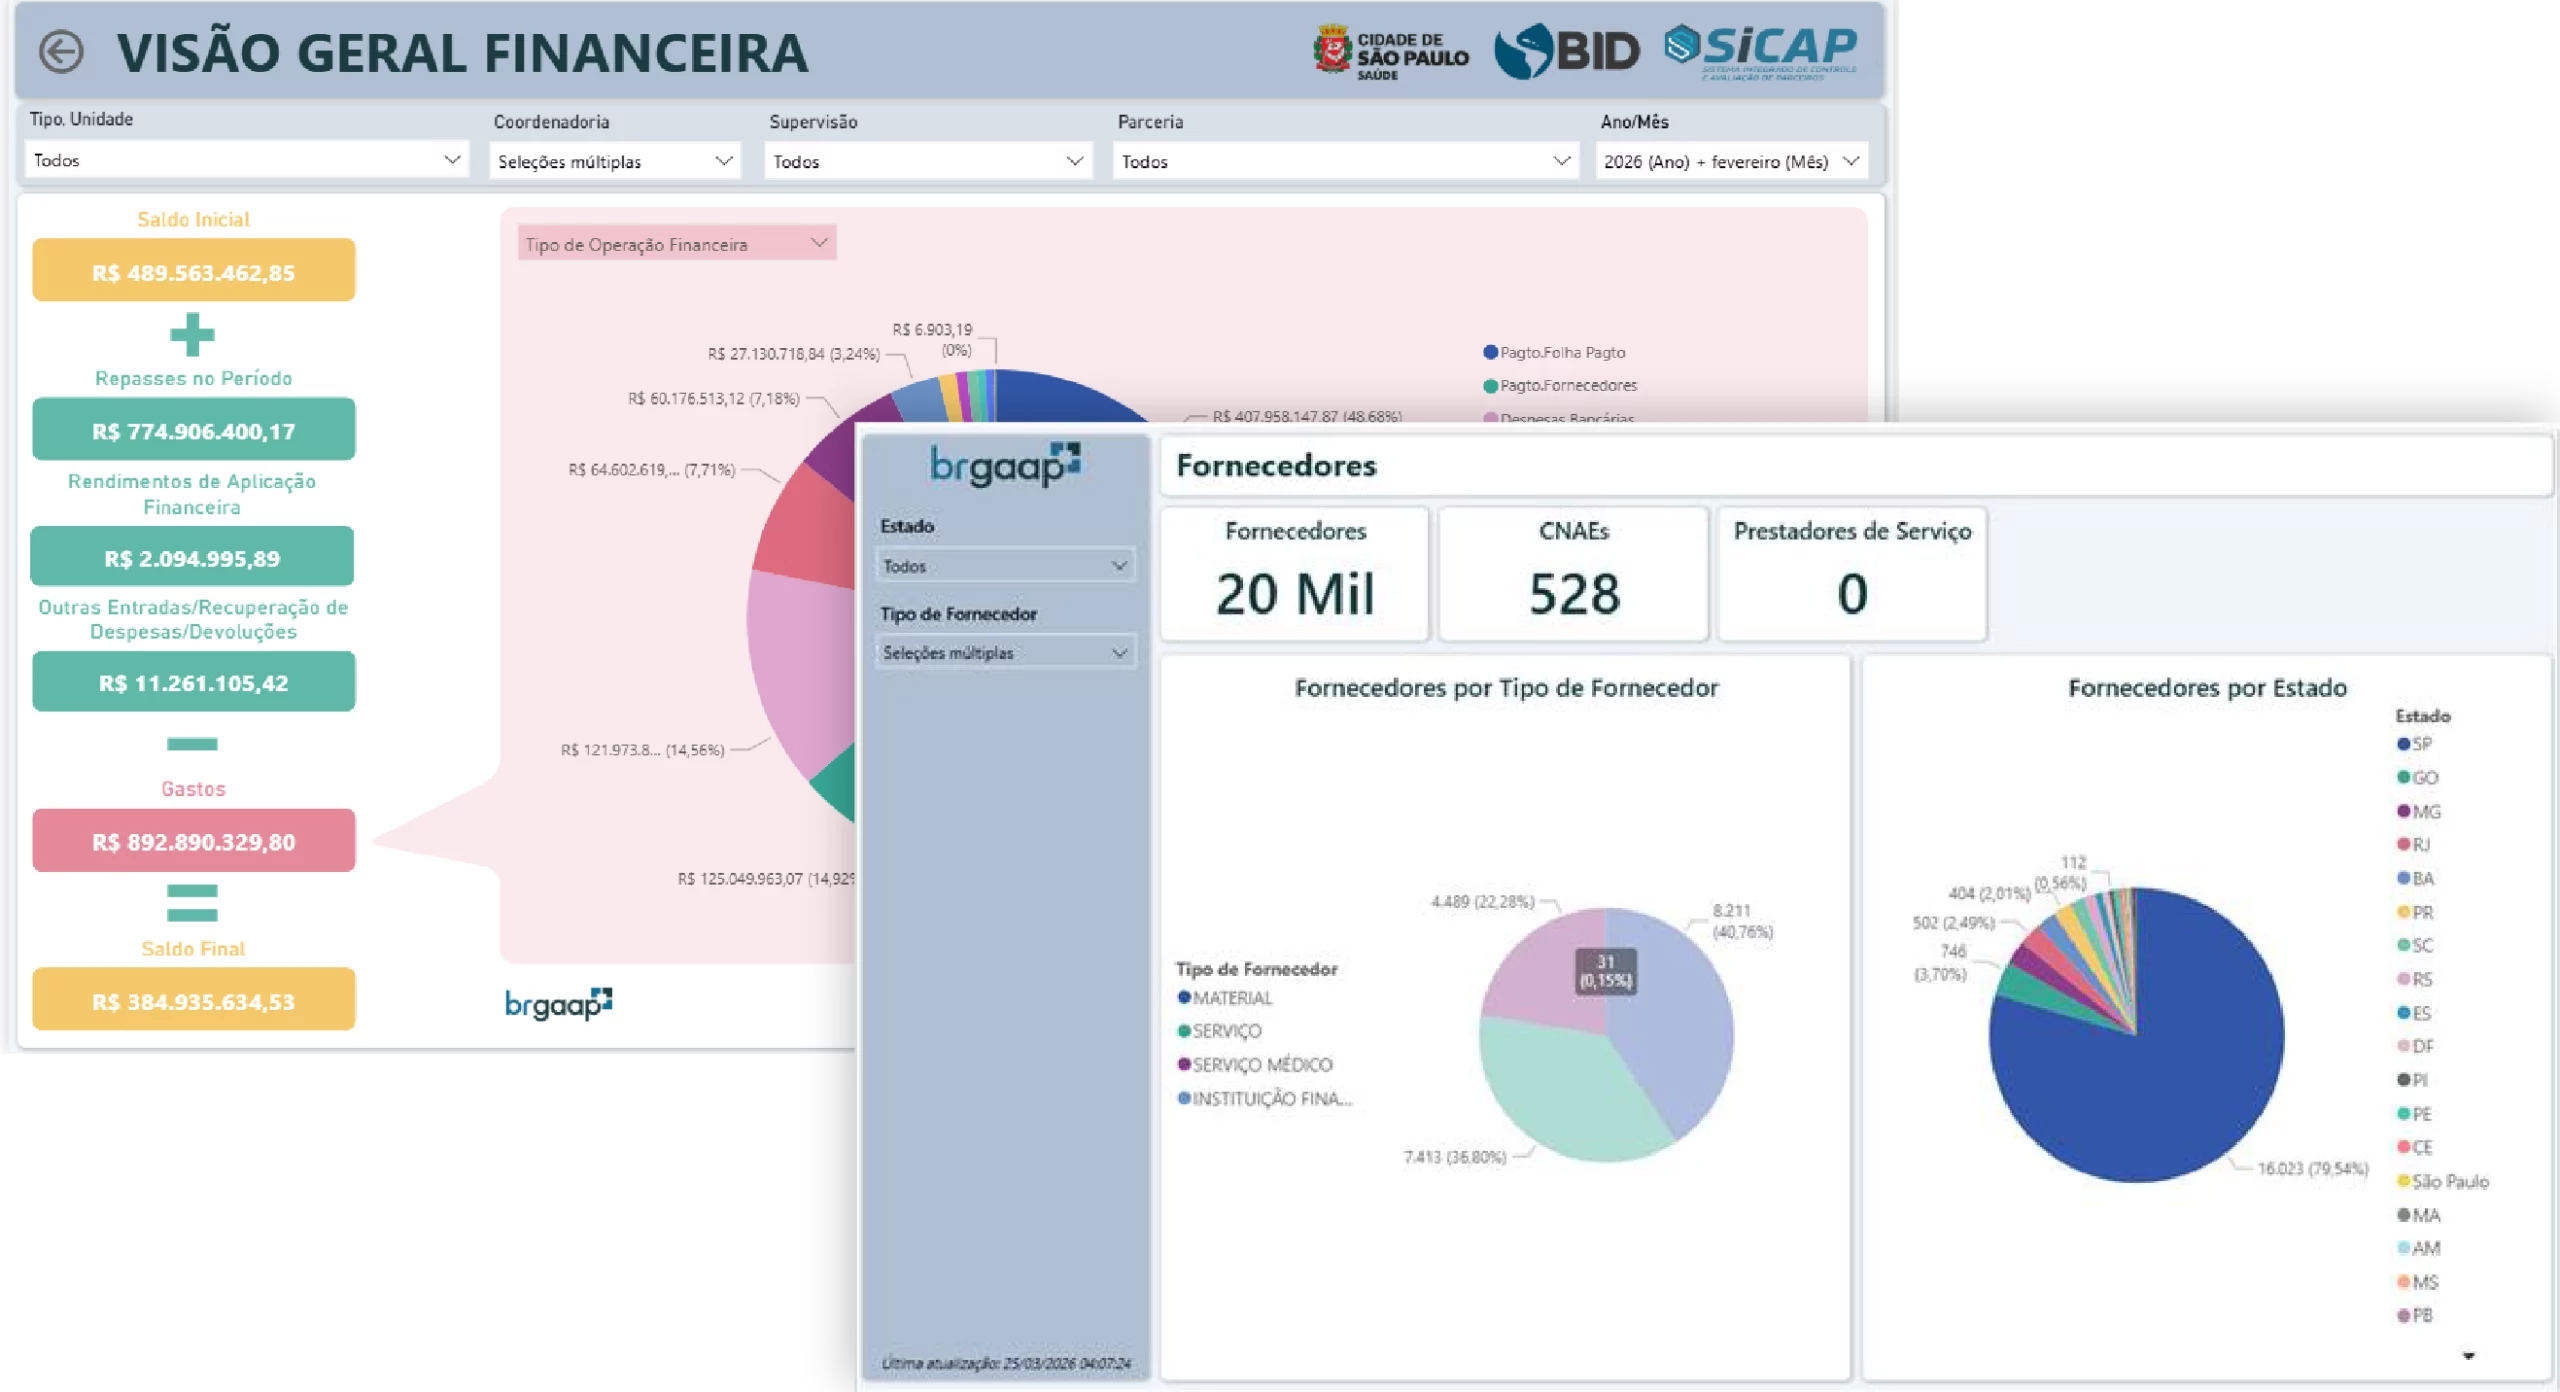The height and width of the screenshot is (1392, 2560).
Task: Click the green minus sign above Gastos
Action: click(192, 744)
